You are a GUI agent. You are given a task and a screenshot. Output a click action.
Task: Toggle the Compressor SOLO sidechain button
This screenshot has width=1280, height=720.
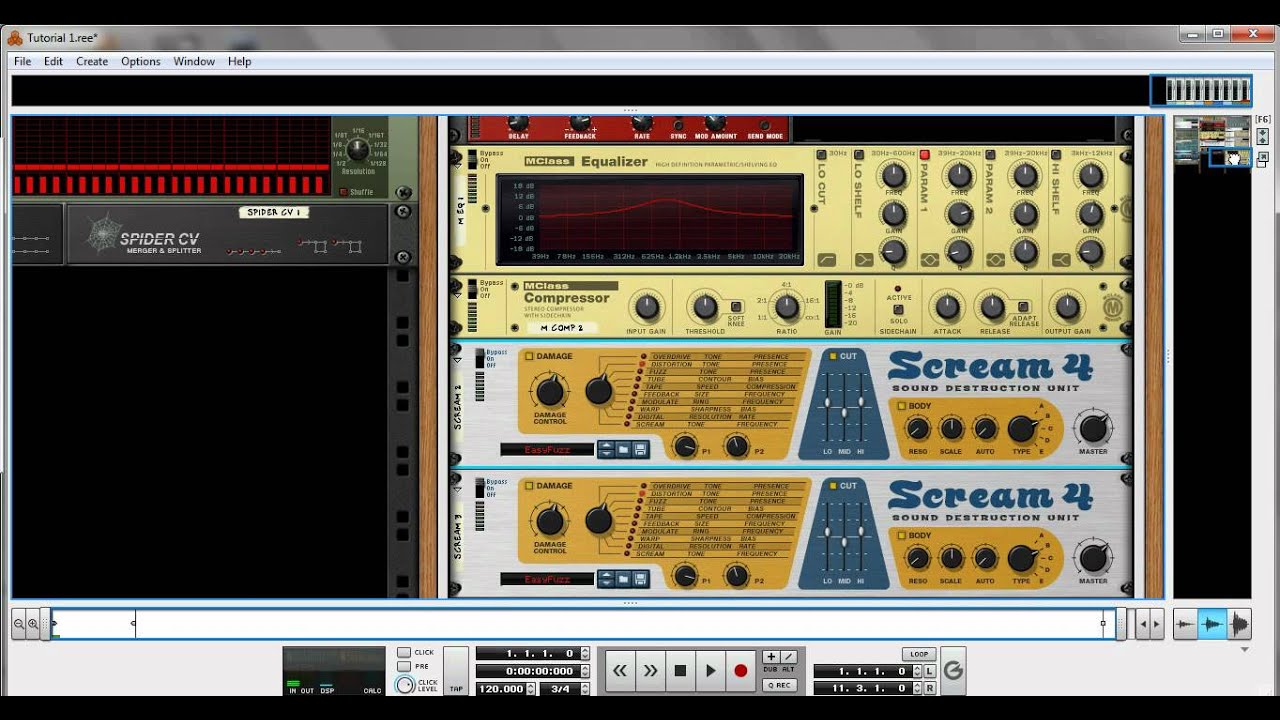tap(897, 310)
